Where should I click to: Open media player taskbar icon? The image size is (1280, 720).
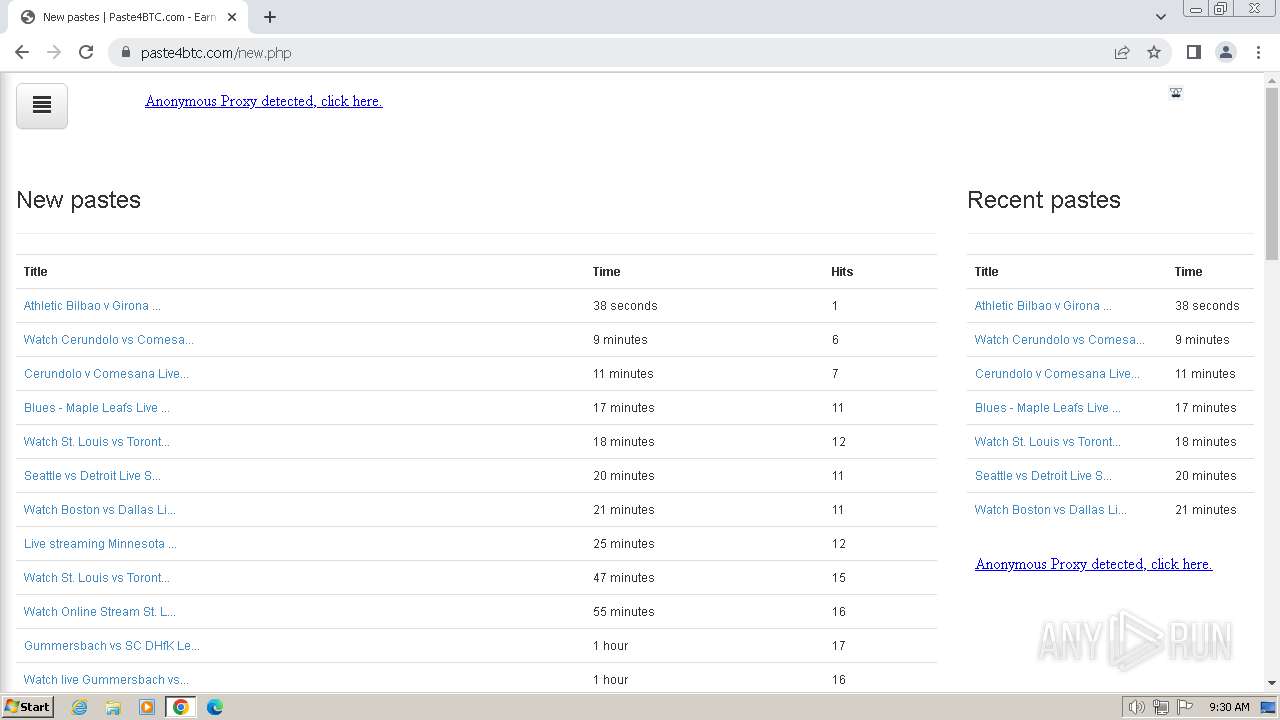pyautogui.click(x=147, y=707)
